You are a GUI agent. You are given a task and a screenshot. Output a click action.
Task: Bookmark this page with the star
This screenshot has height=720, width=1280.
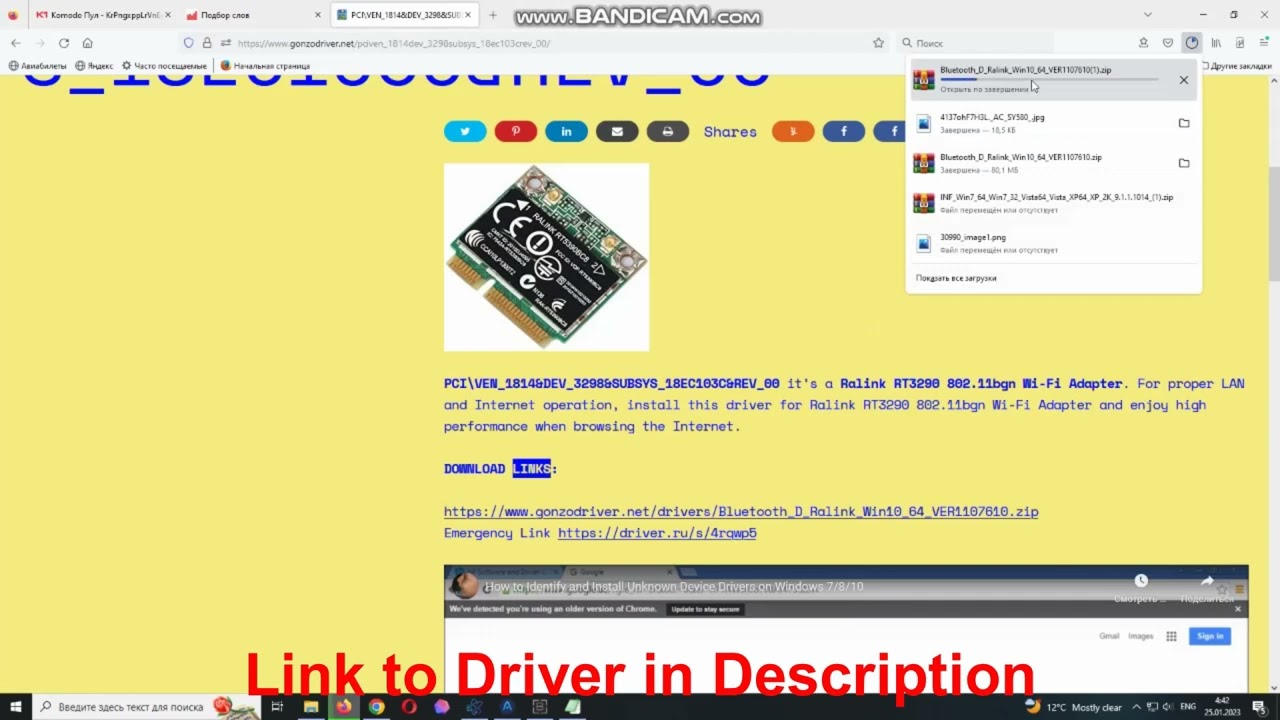[878, 43]
